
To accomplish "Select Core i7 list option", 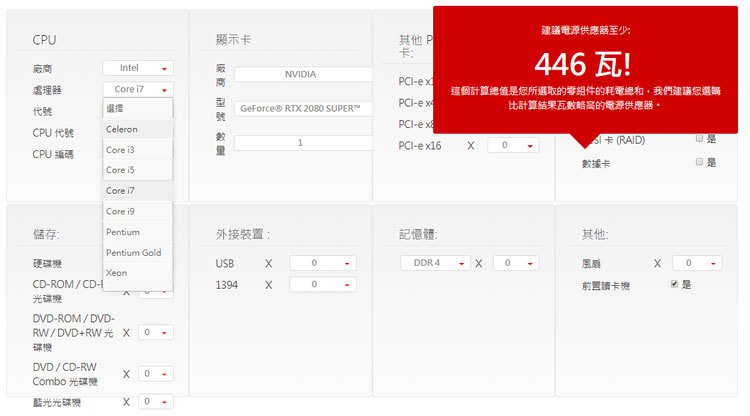I will click(138, 190).
